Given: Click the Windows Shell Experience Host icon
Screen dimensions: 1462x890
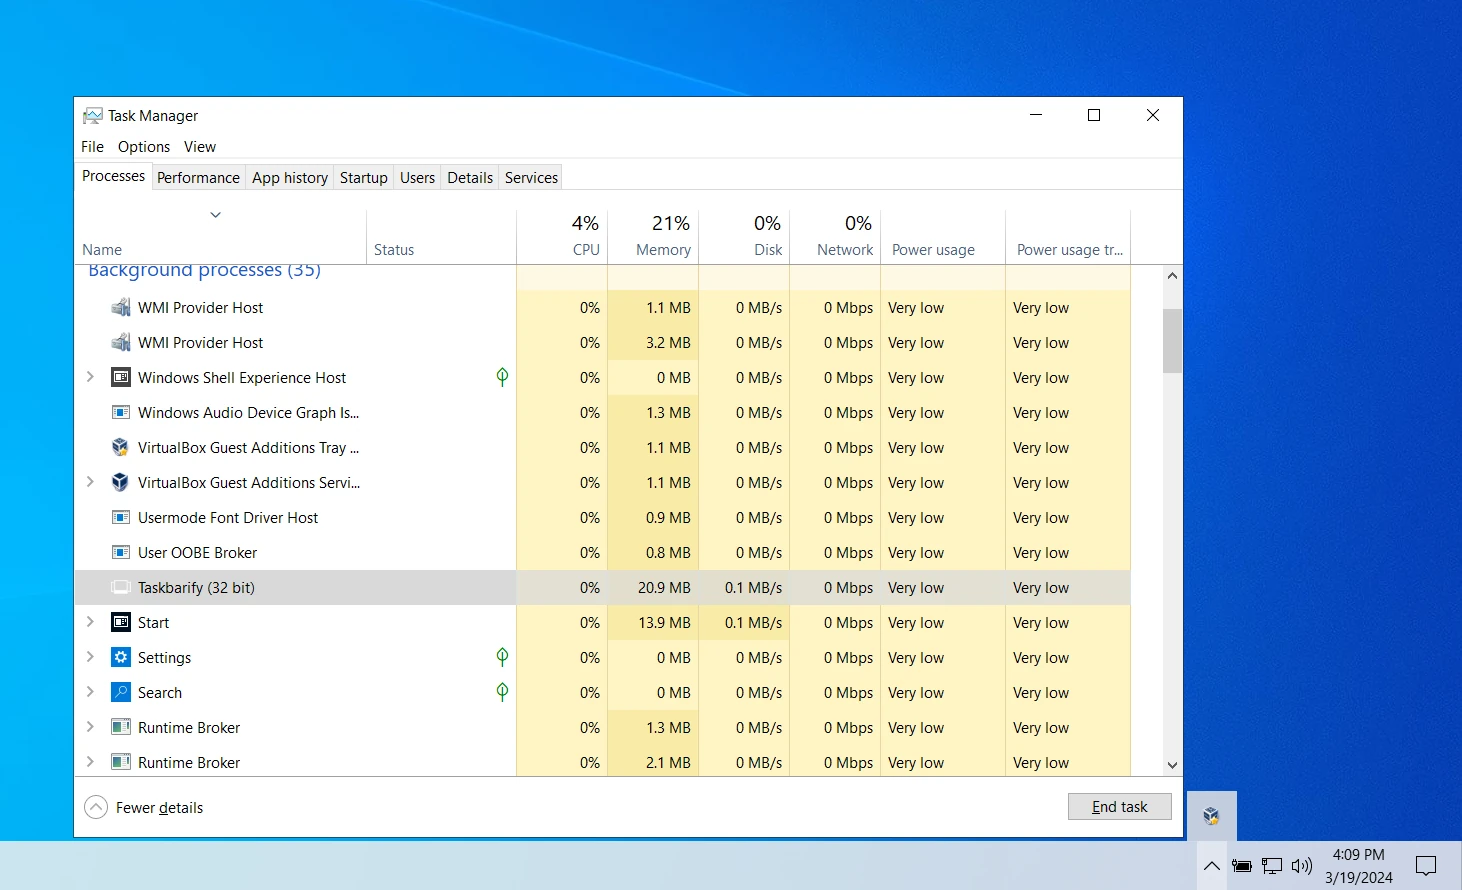Looking at the screenshot, I should pyautogui.click(x=120, y=377).
